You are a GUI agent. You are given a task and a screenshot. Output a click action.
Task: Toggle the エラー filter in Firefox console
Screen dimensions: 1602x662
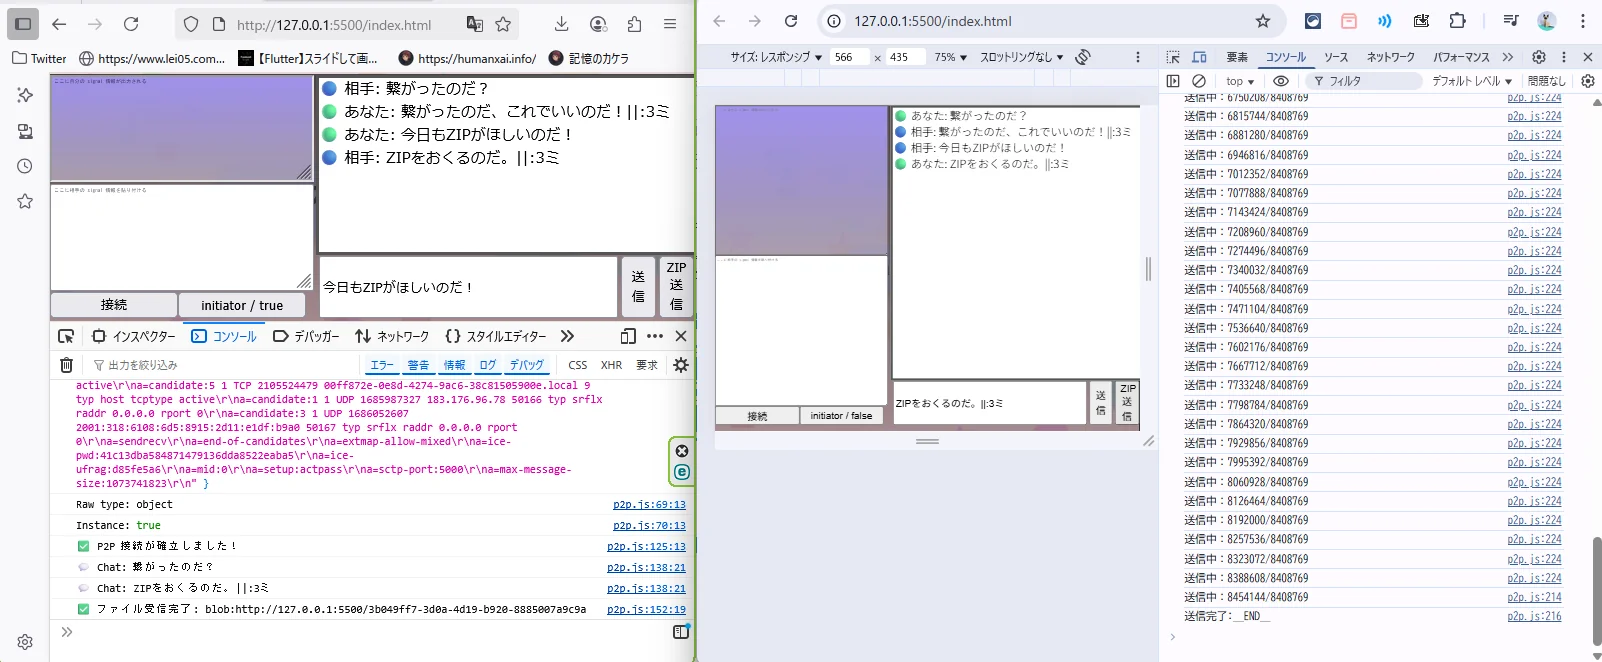[x=382, y=365]
